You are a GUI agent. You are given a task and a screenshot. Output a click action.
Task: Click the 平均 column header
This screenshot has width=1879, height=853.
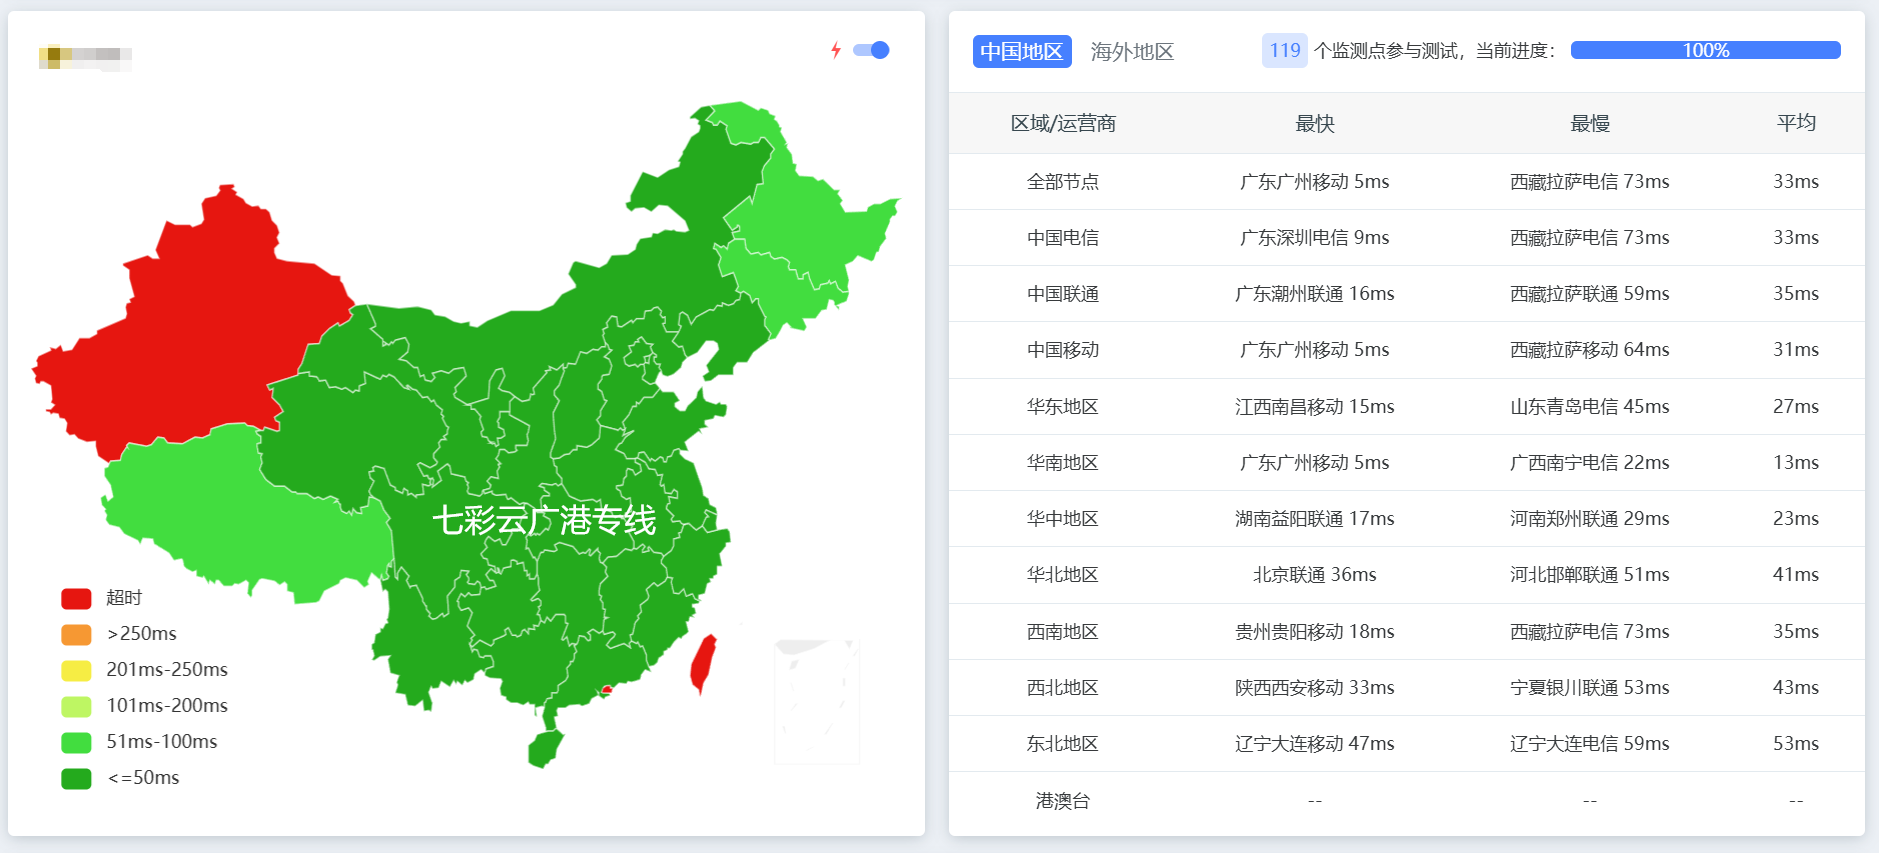point(1796,122)
